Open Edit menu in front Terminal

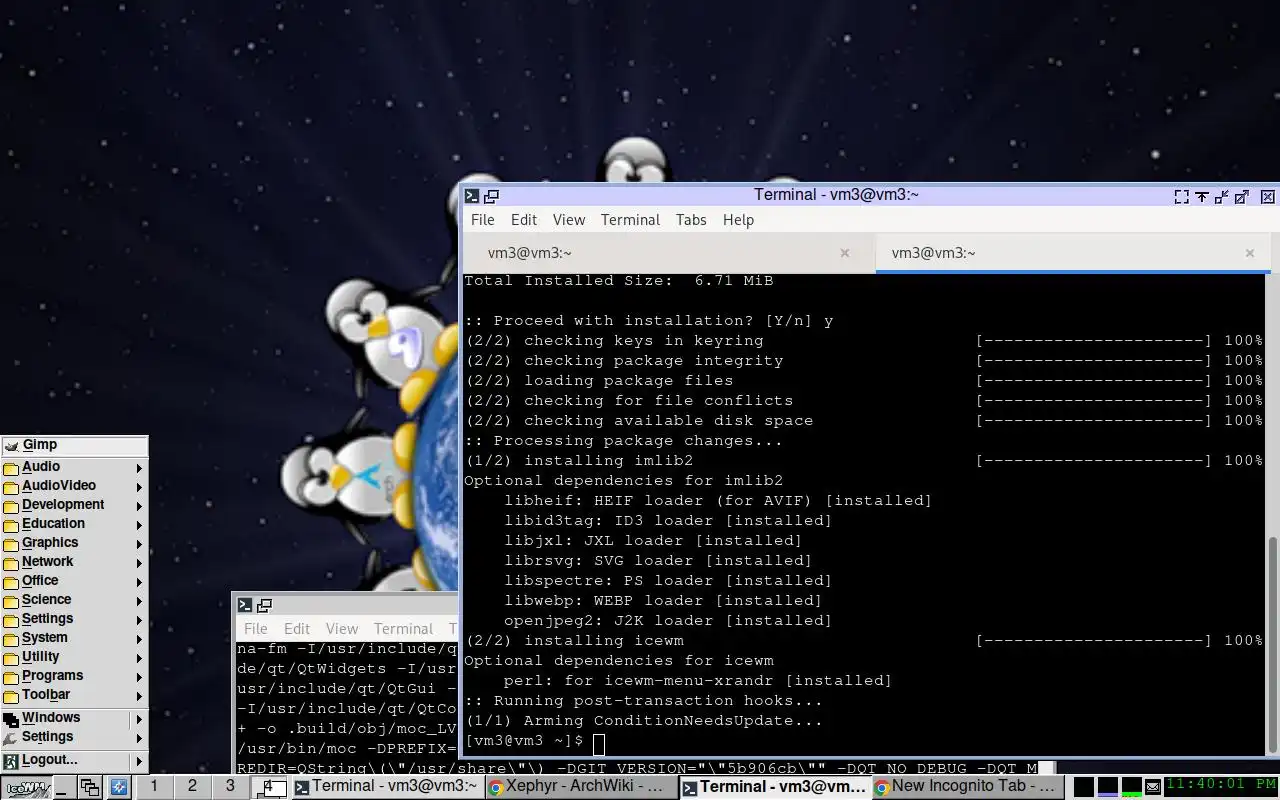[524, 220]
